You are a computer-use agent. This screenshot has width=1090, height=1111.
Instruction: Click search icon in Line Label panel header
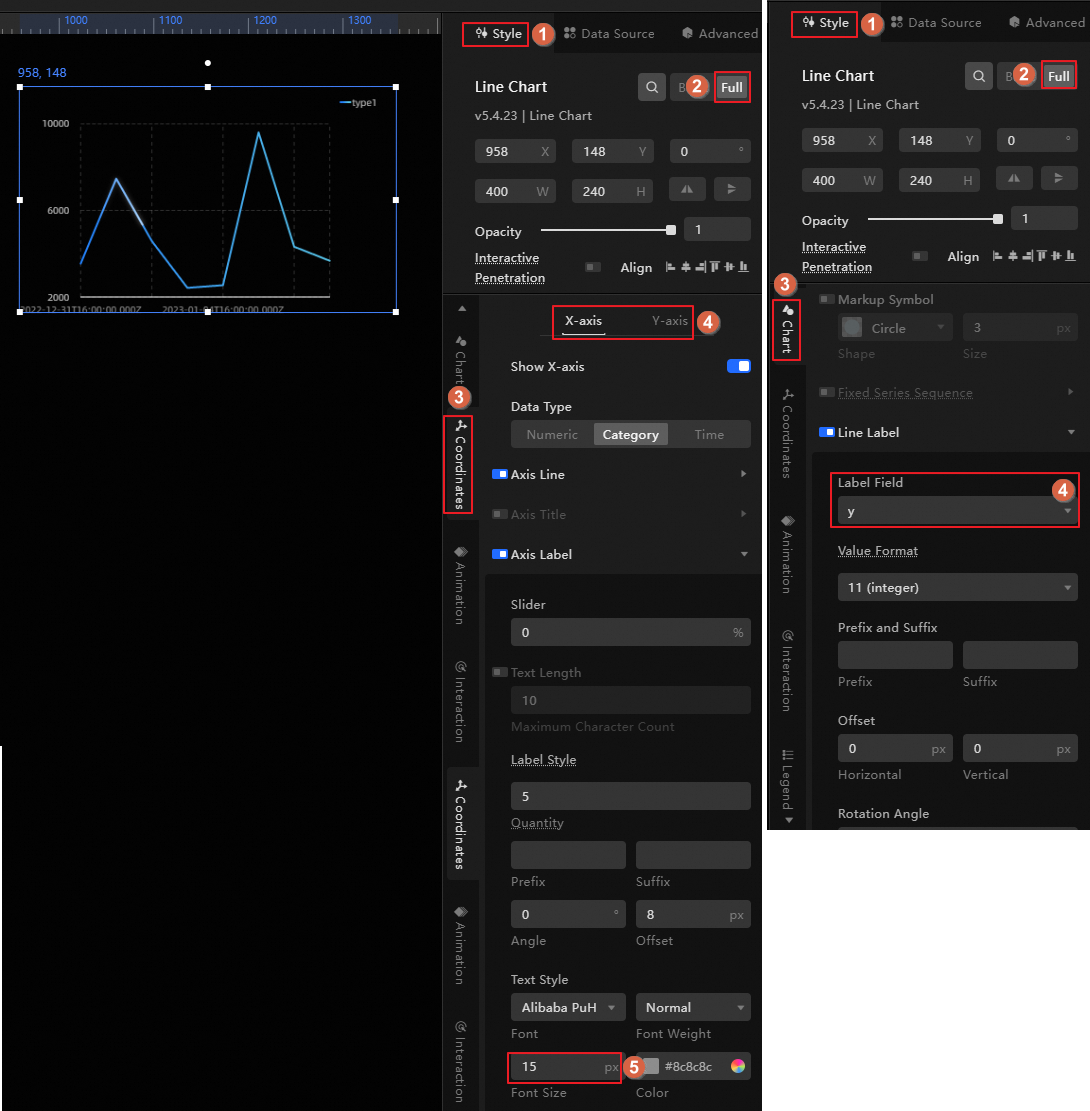pos(978,76)
